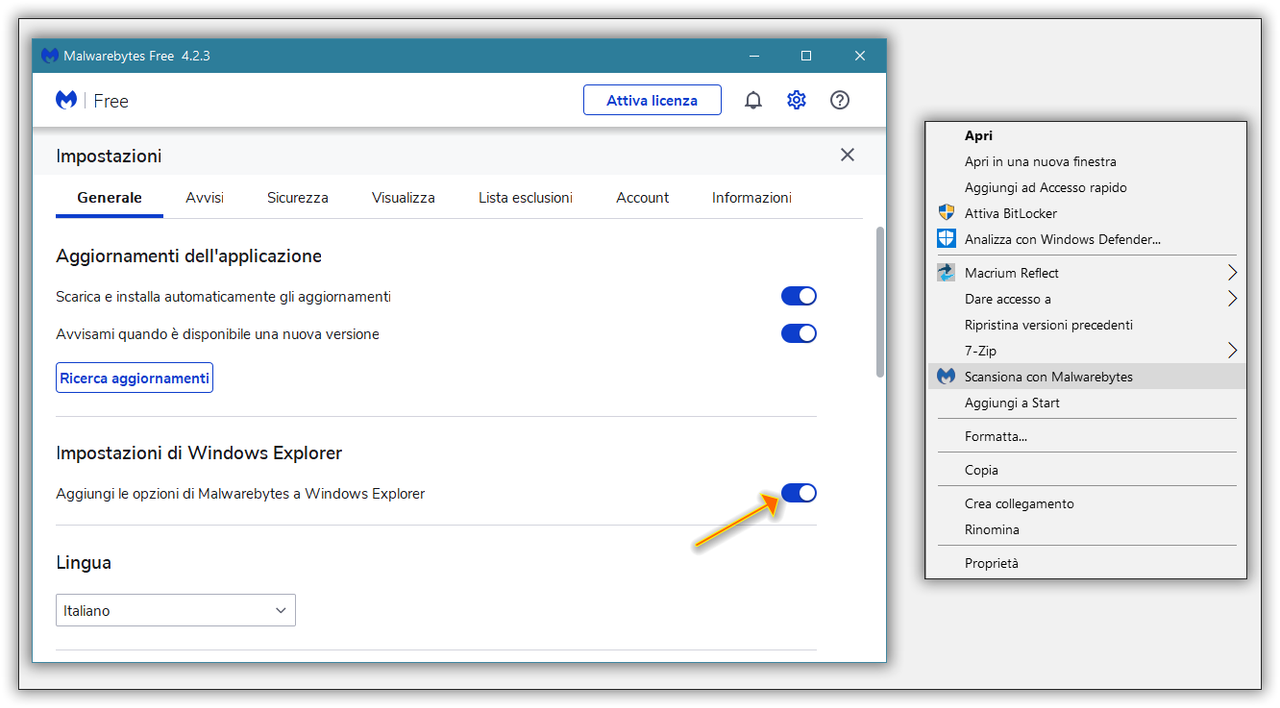Open the Lingua dropdown showing Italiano
Viewport: 1280px width, 708px height.
tap(176, 610)
